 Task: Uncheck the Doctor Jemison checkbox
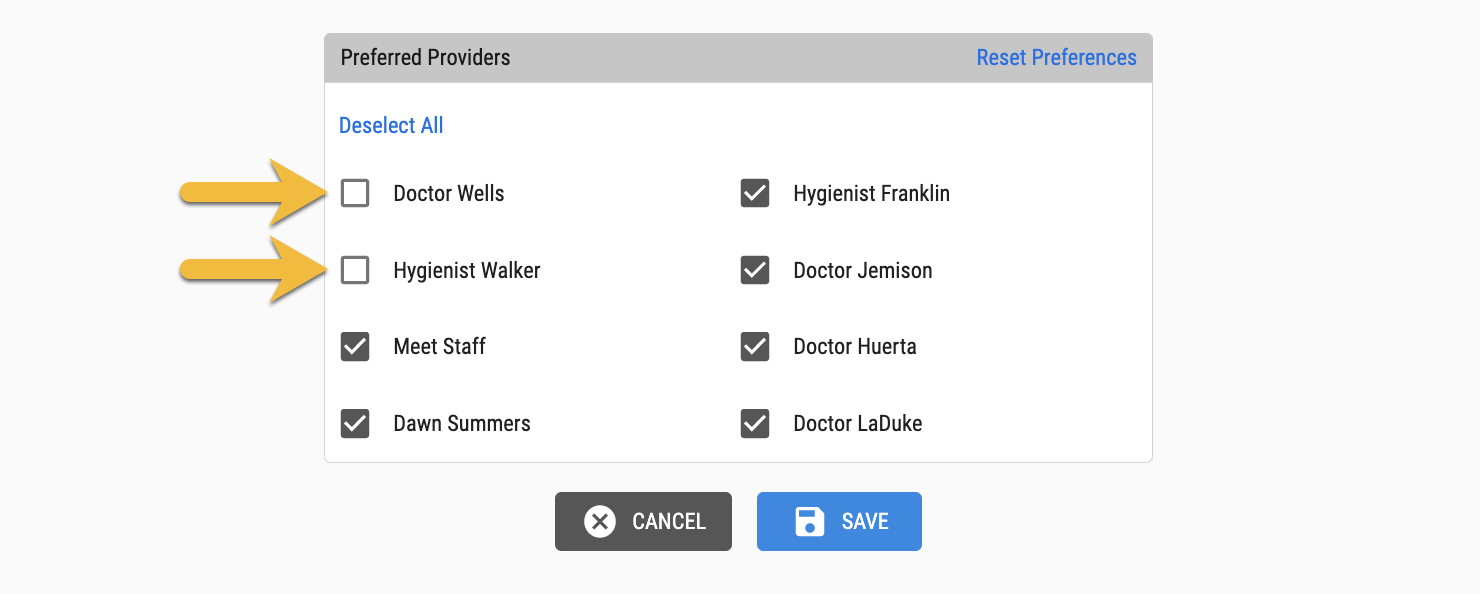pos(755,270)
